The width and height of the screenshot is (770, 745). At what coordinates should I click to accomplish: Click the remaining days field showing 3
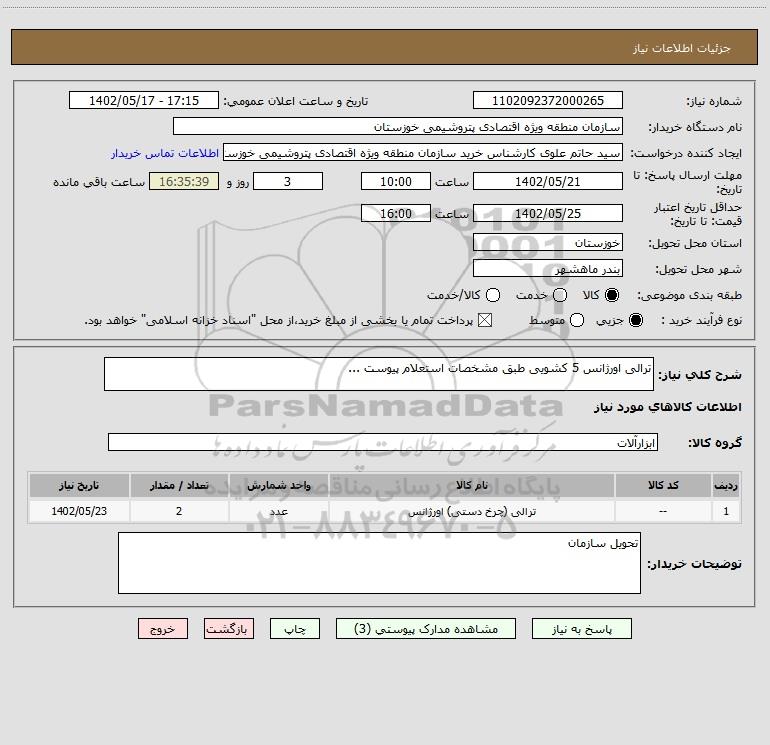tap(288, 181)
